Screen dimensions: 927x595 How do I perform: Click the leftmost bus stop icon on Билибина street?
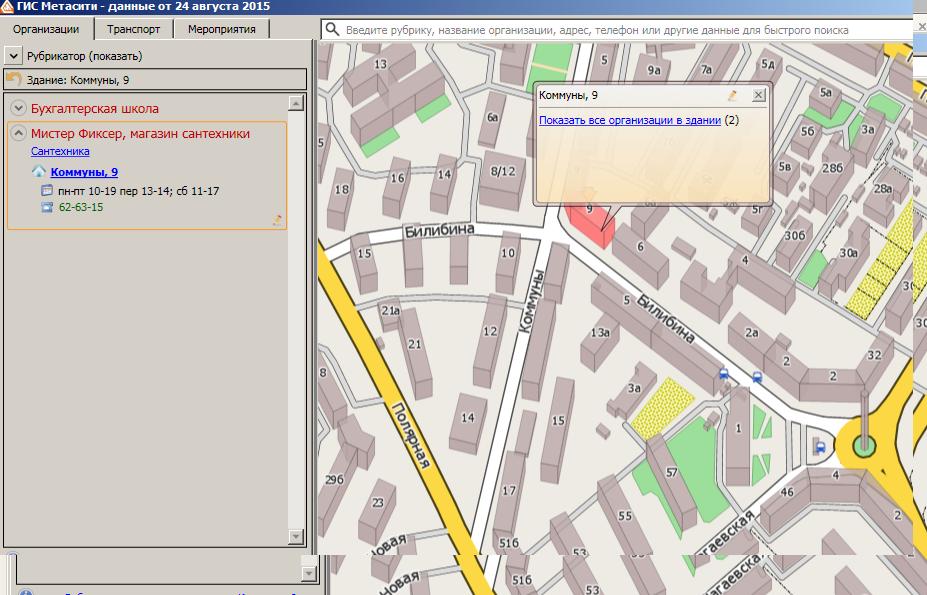pyautogui.click(x=723, y=374)
